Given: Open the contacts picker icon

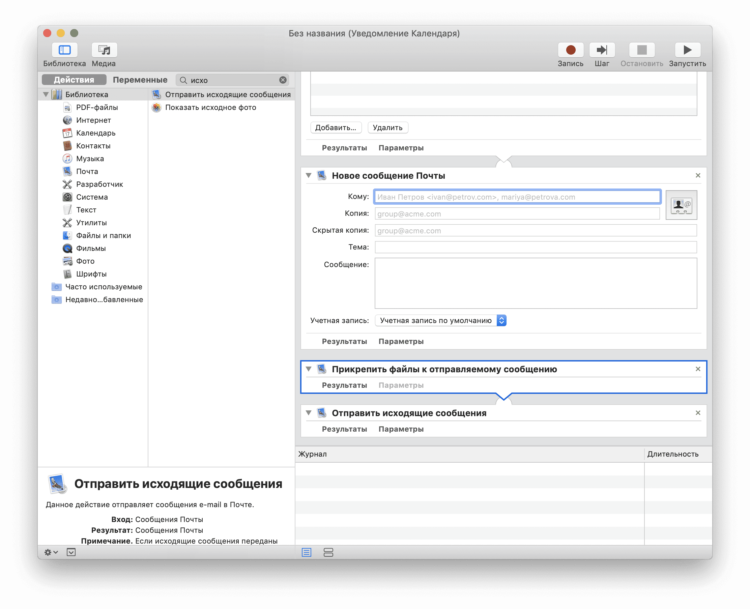Looking at the screenshot, I should [681, 205].
